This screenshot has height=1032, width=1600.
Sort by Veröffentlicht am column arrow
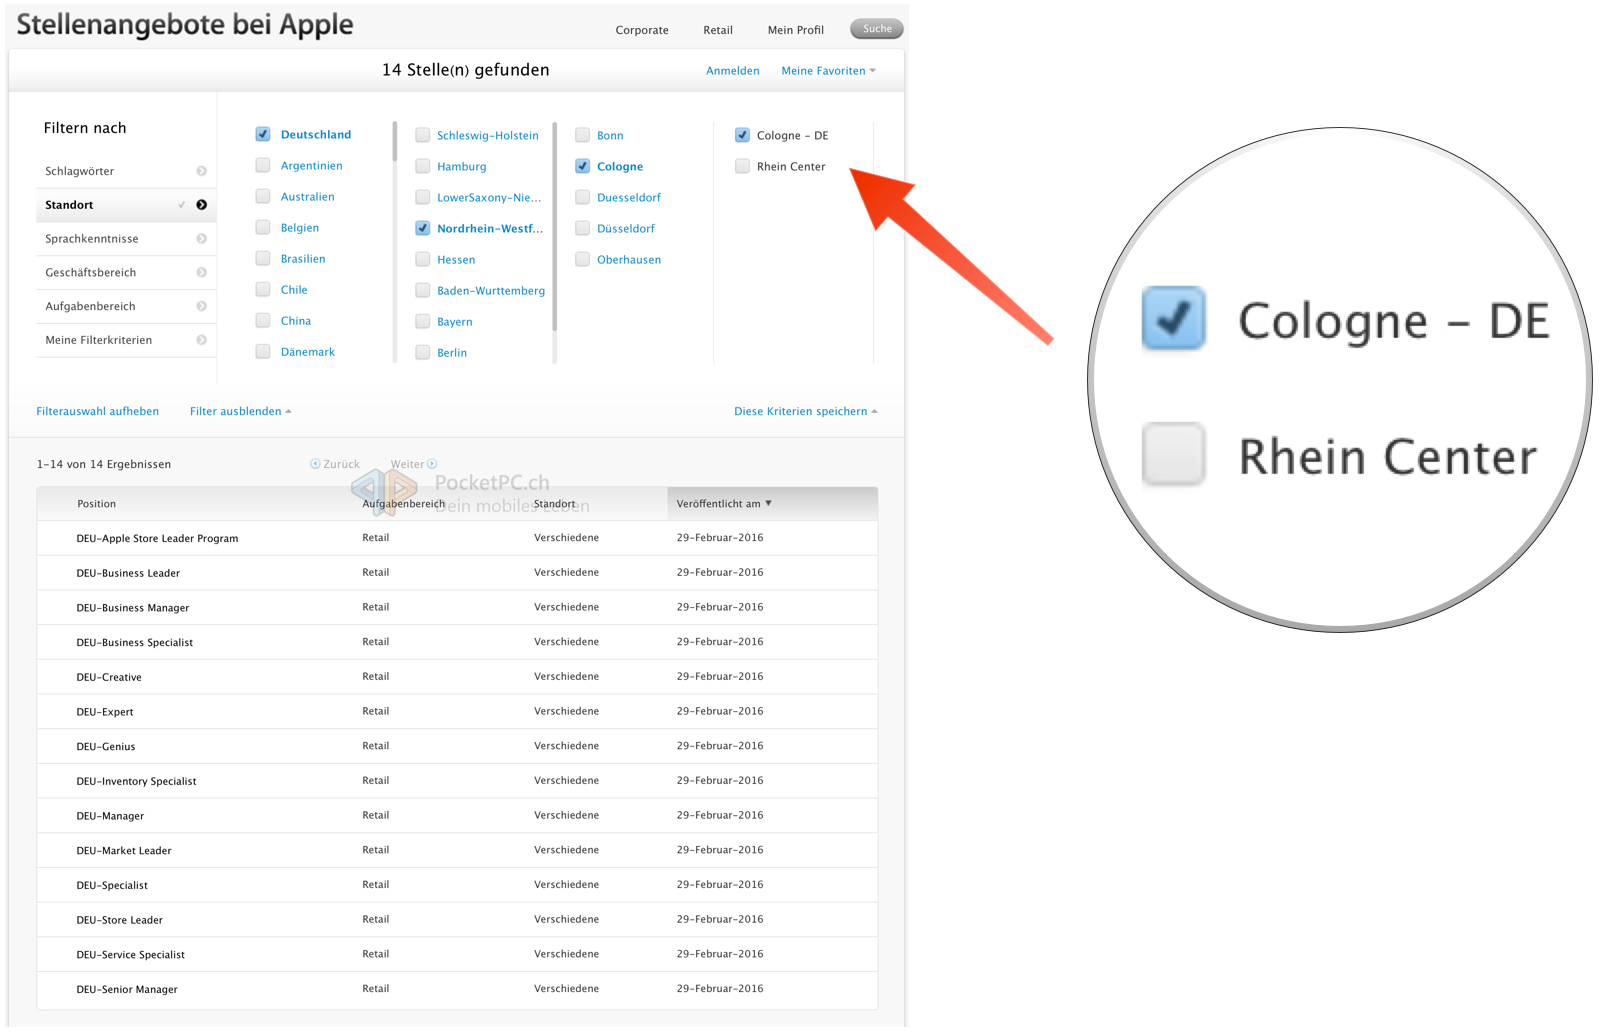click(769, 503)
